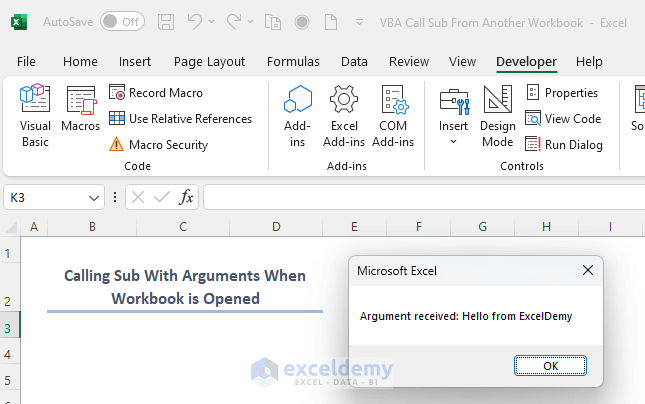Close the Microsoft Excel message box
The width and height of the screenshot is (645, 404).
(588, 270)
